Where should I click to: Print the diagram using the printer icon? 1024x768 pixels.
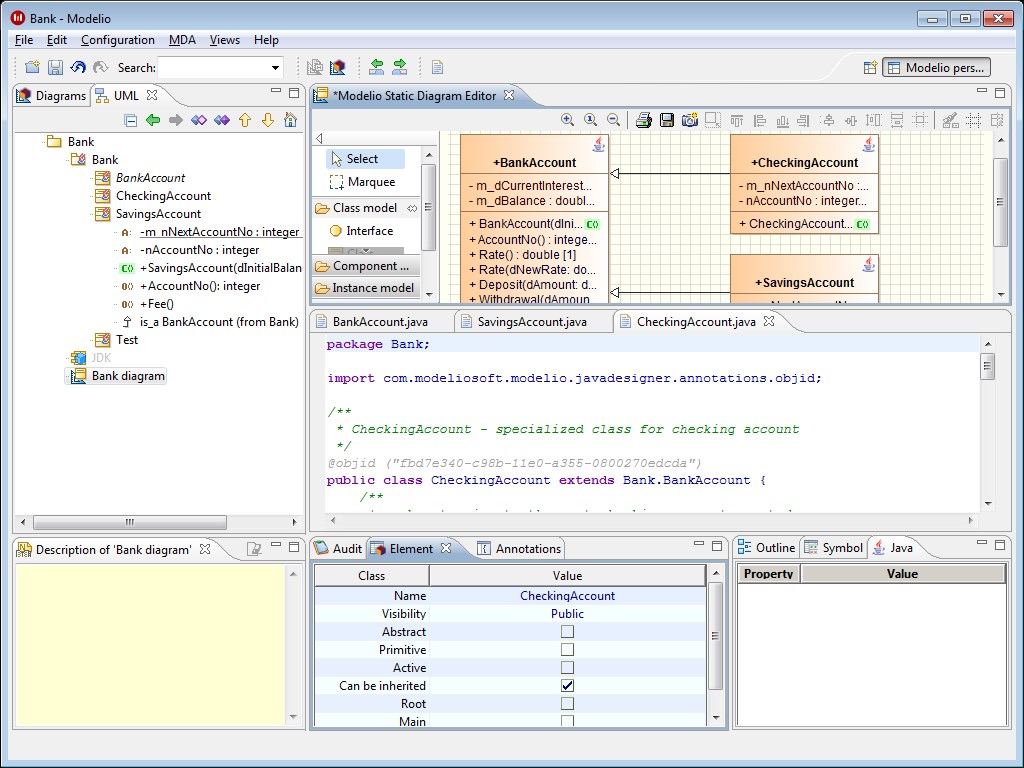point(643,120)
